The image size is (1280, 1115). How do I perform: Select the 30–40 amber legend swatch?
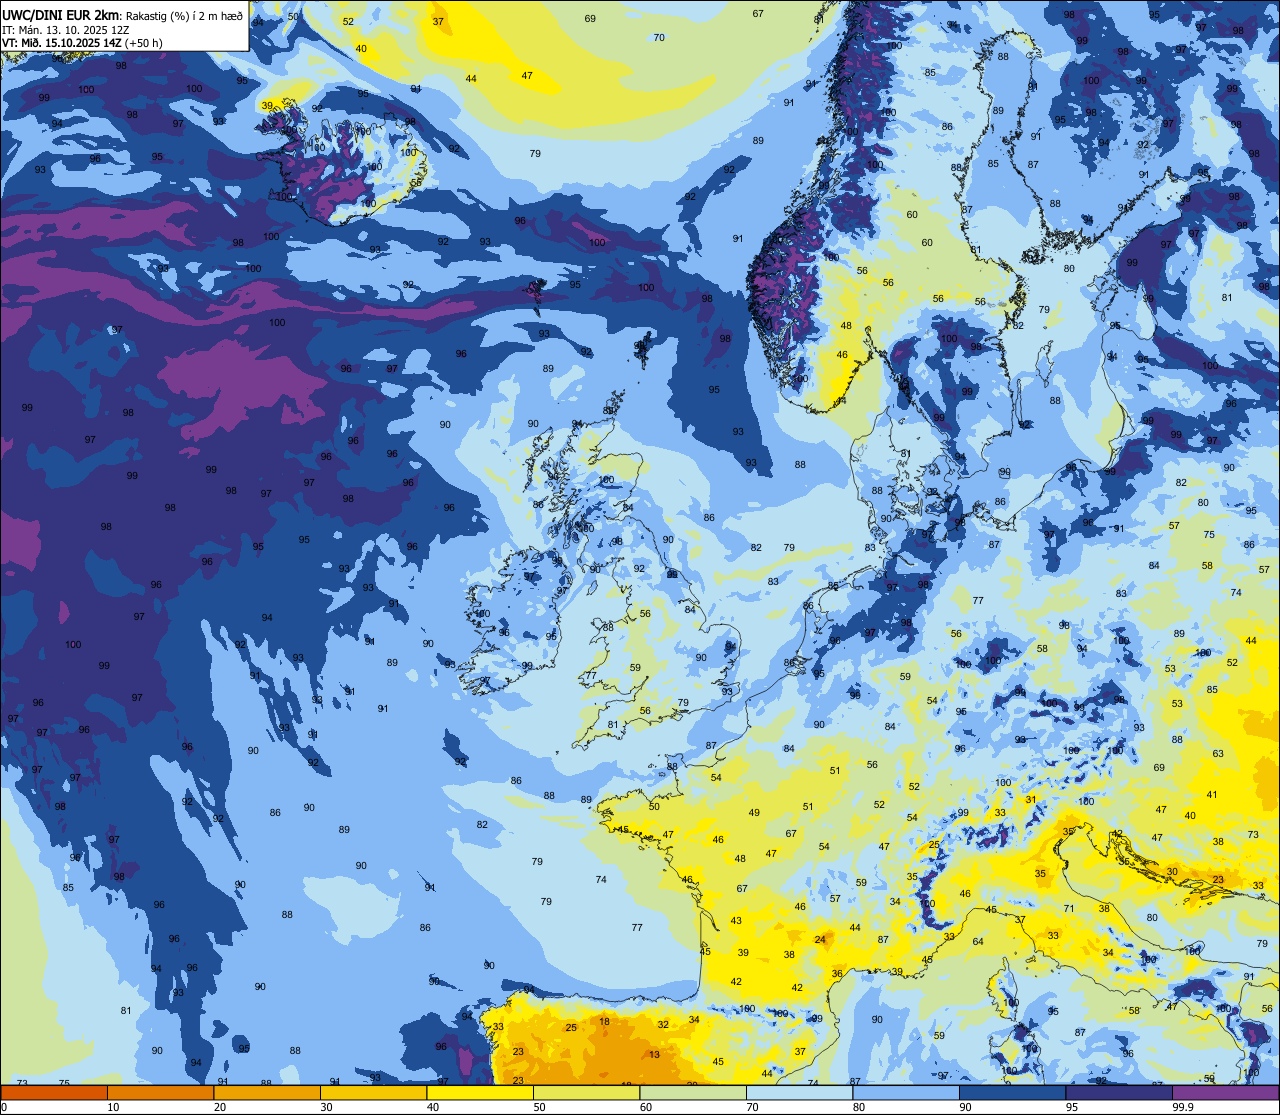tap(373, 1092)
